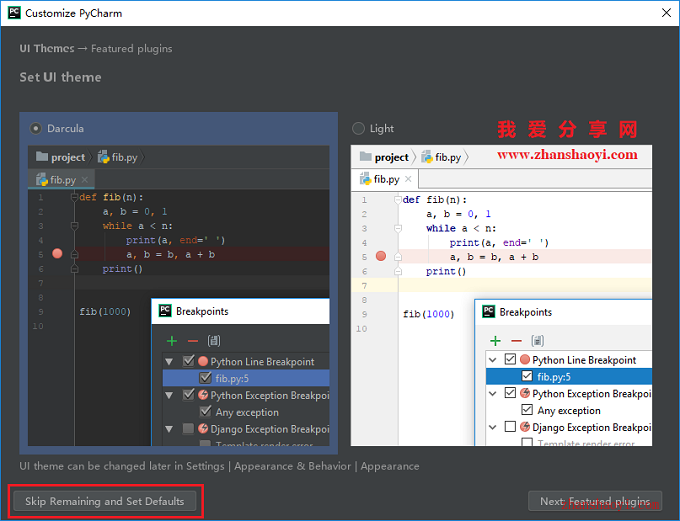Viewport: 680px width, 521px height.
Task: Click fib.py breadcrumb python icon in Light preview
Action: (427, 157)
